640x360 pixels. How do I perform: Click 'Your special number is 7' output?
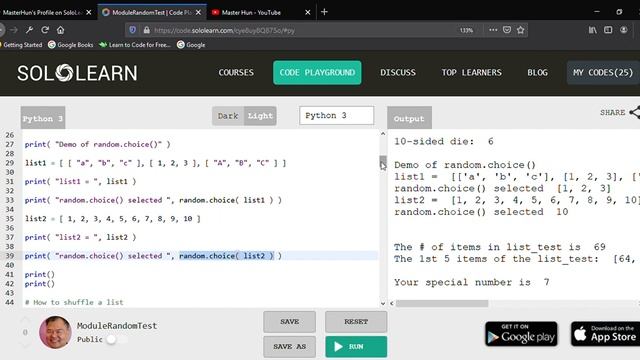coord(471,282)
